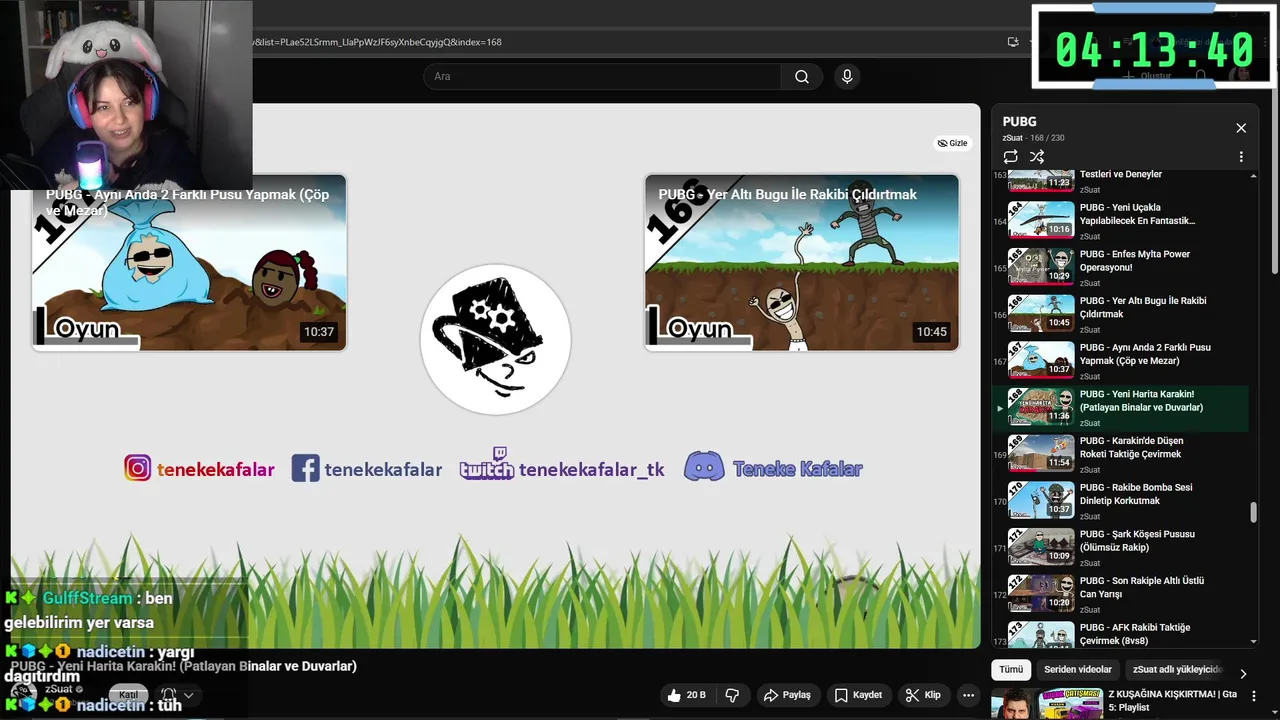Open zSuat channel link under playlist title
1280x720 pixels.
coord(1012,138)
